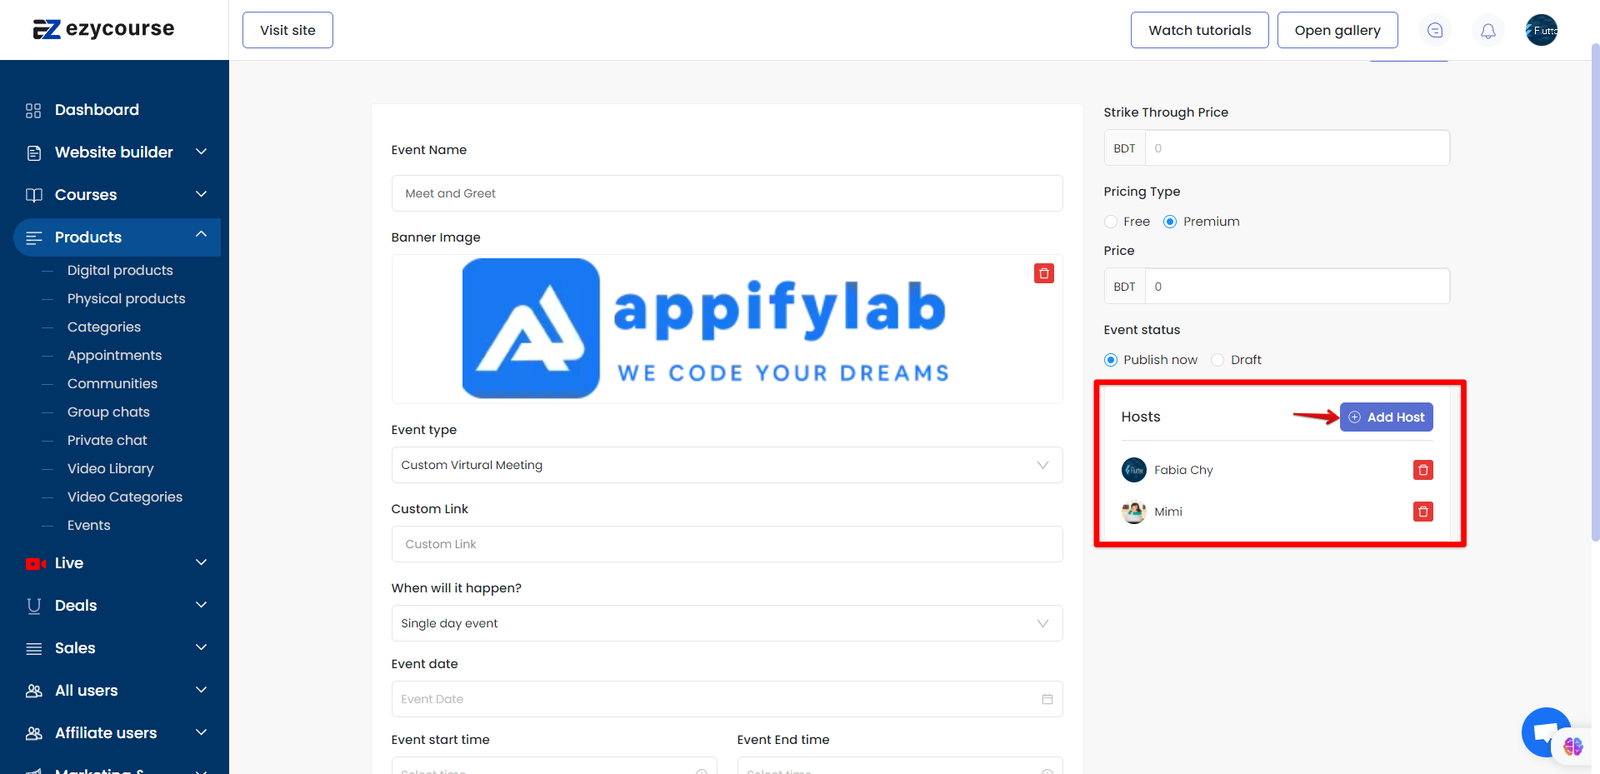Open the live chat support bubble
The height and width of the screenshot is (774, 1600).
pyautogui.click(x=1545, y=732)
